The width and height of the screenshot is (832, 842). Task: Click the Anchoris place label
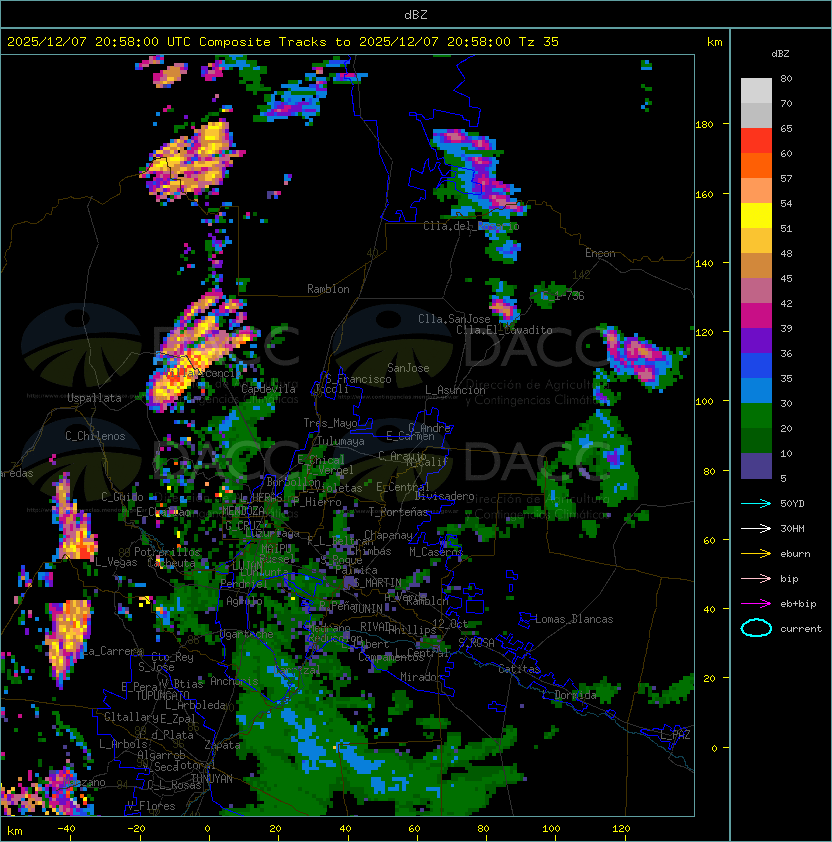(x=234, y=681)
